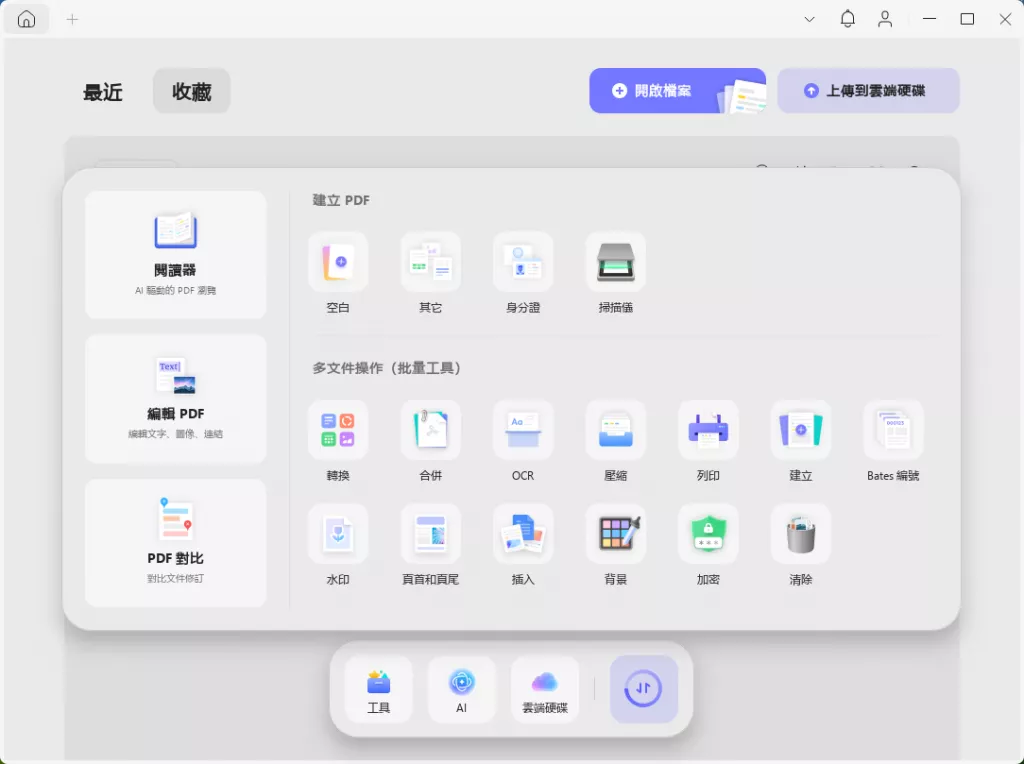Viewport: 1024px width, 764px height.
Task: Open the PDF 對比 compare card
Action: [176, 543]
